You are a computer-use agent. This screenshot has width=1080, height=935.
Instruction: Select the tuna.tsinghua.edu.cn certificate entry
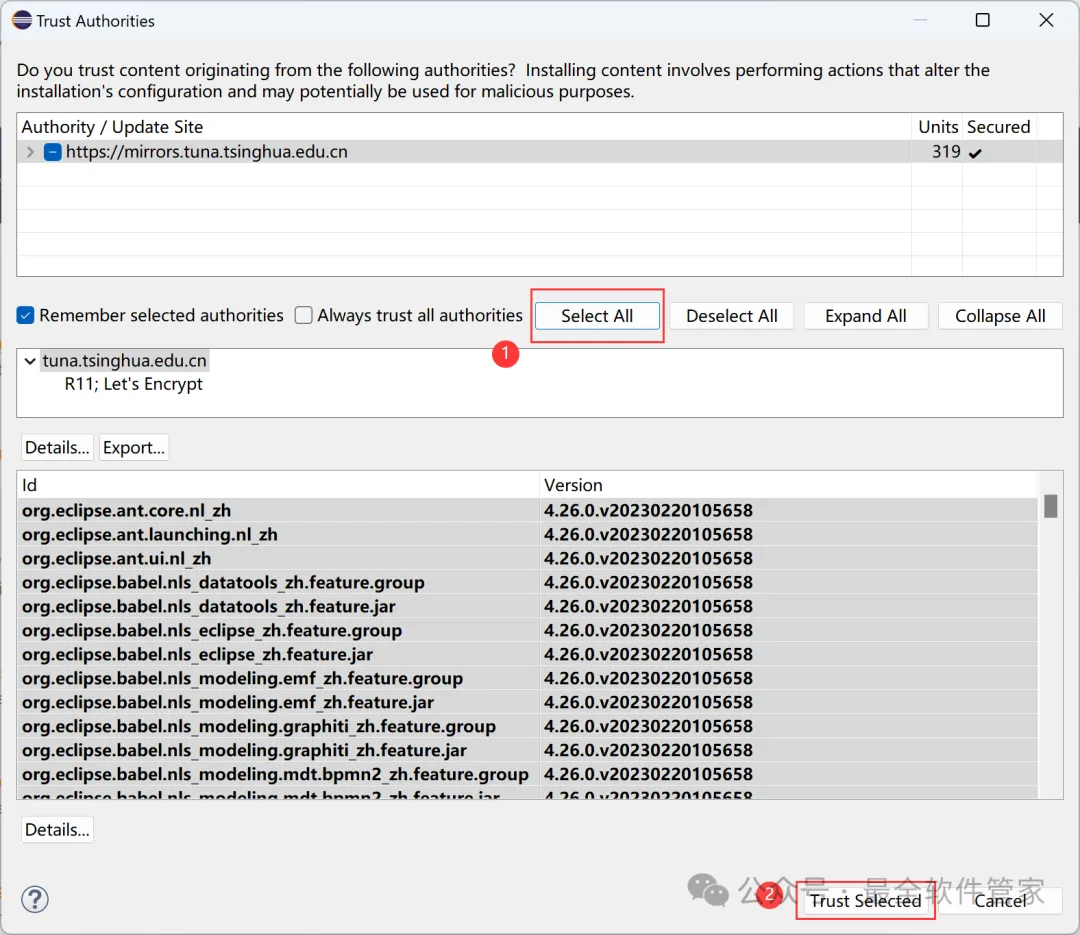click(x=125, y=360)
